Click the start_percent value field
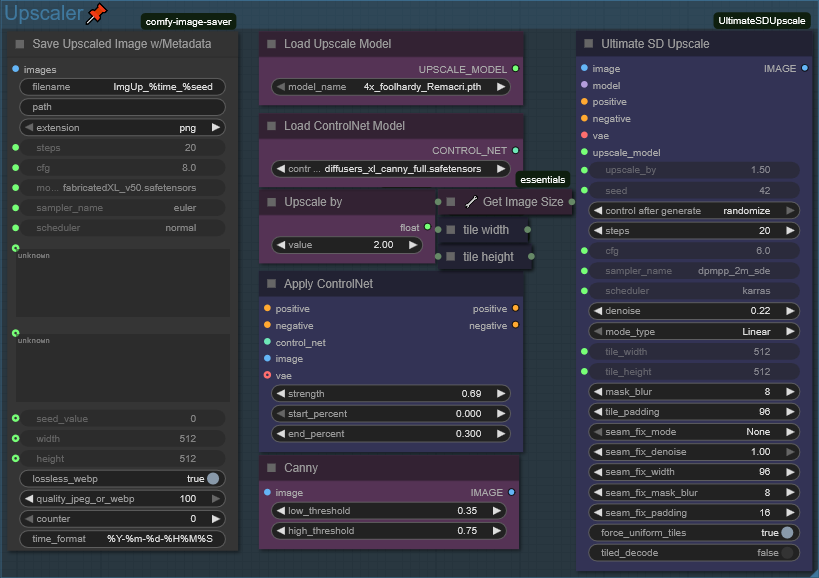Screen dimensions: 819x578 click(391, 414)
